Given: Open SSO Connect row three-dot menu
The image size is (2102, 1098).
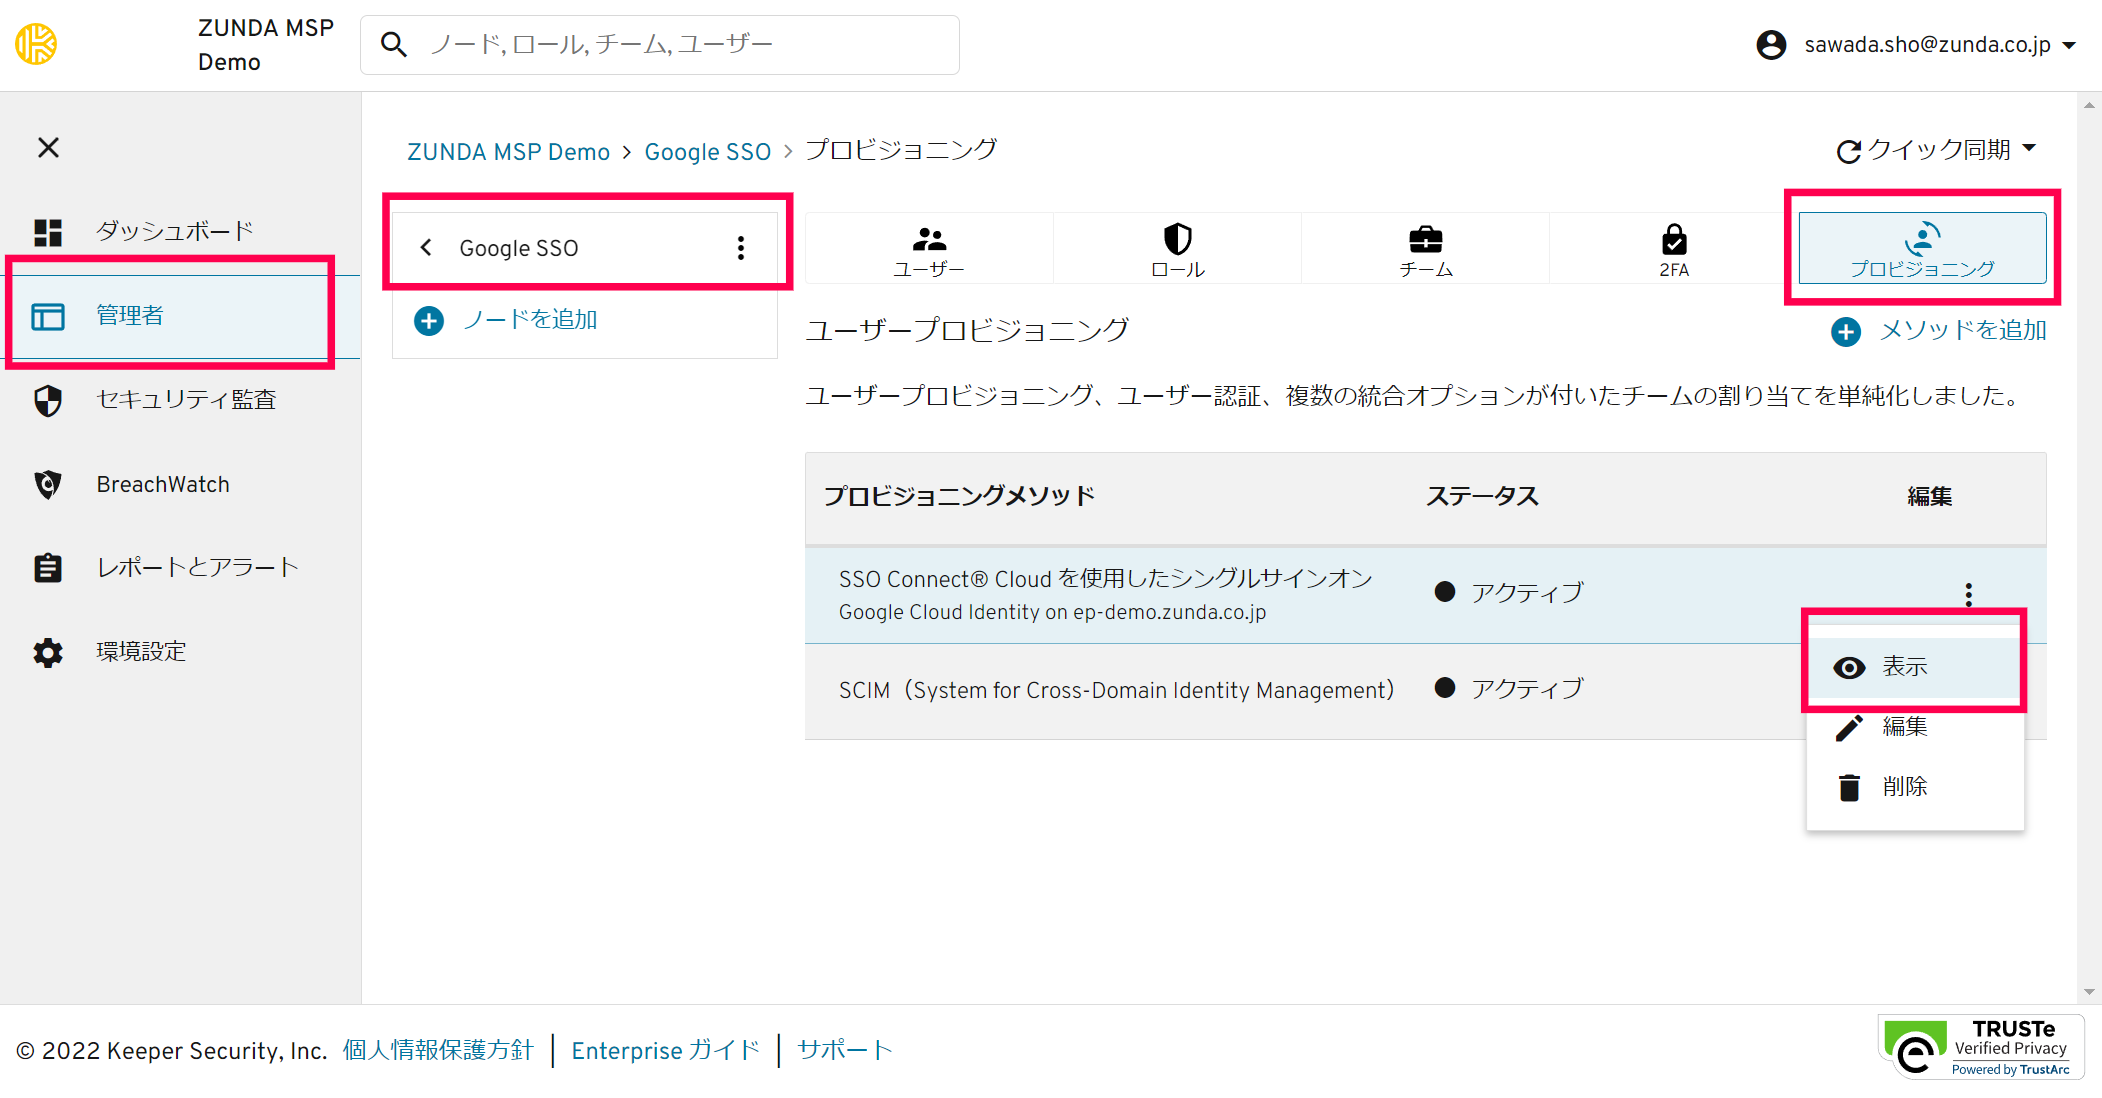Looking at the screenshot, I should point(1968,594).
